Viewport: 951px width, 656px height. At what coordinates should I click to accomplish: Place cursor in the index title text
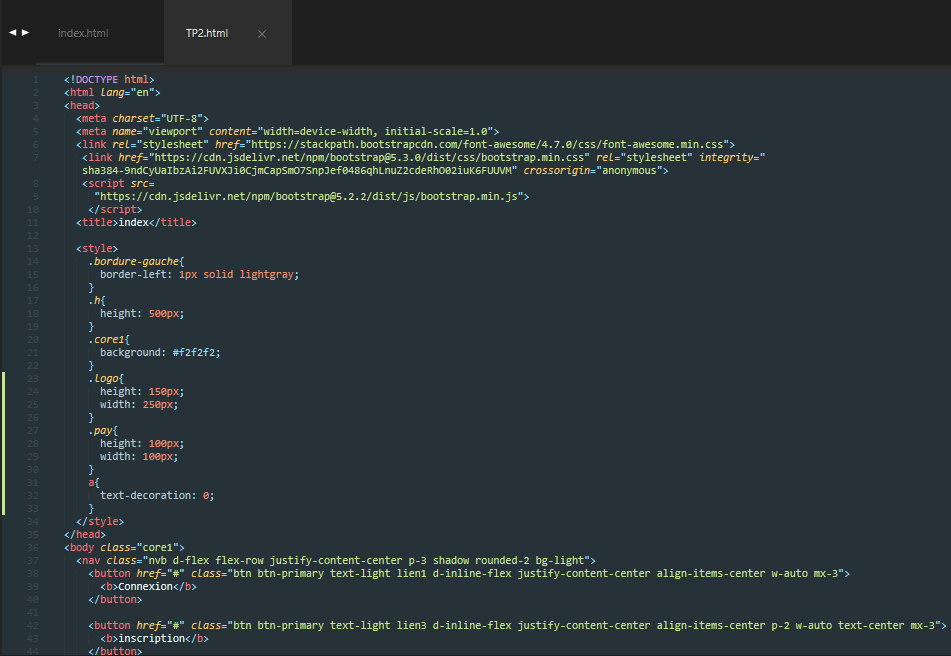pyautogui.click(x=133, y=222)
